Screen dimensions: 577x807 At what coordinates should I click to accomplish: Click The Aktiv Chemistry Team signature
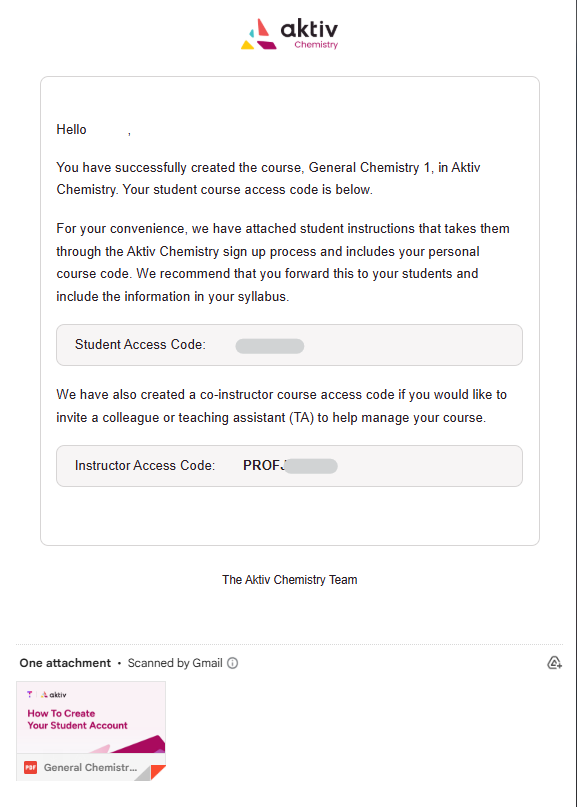click(289, 580)
